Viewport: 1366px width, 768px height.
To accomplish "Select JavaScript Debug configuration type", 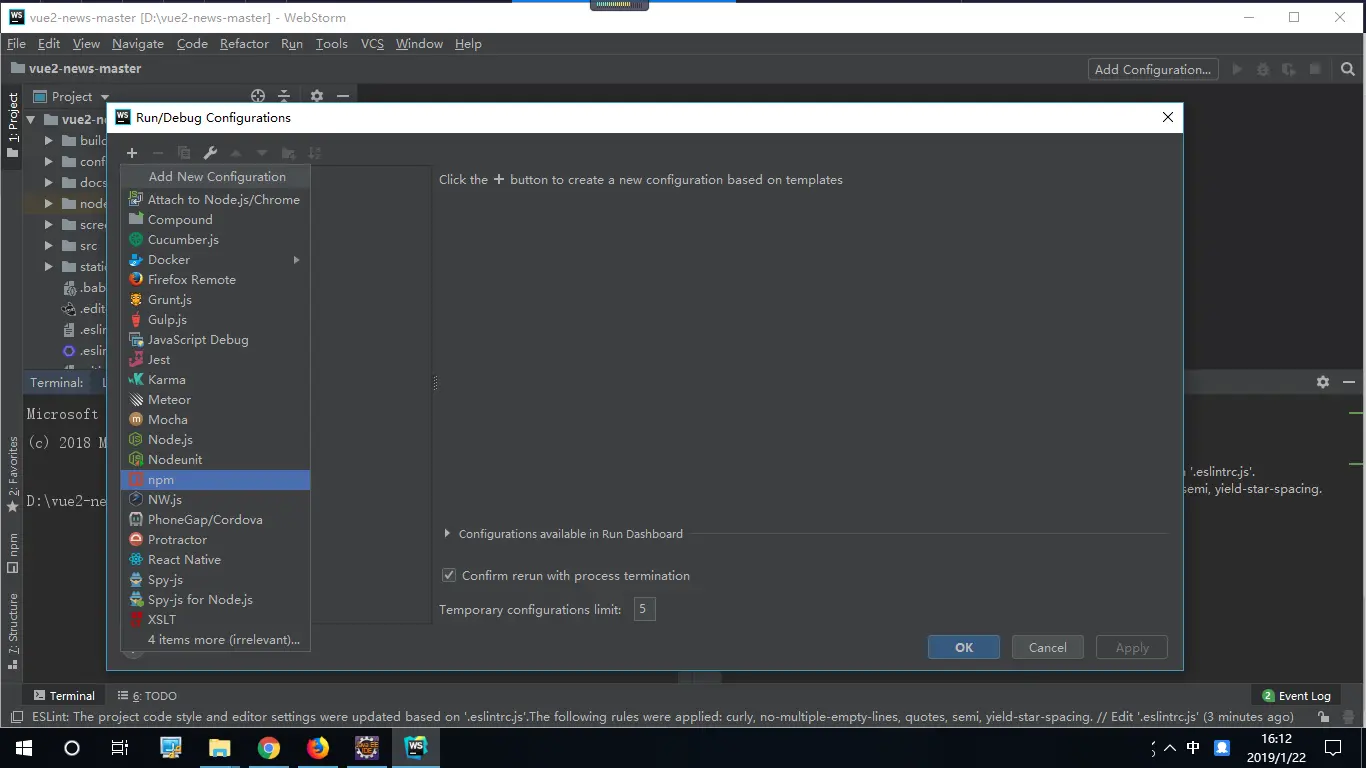I will pyautogui.click(x=215, y=339).
